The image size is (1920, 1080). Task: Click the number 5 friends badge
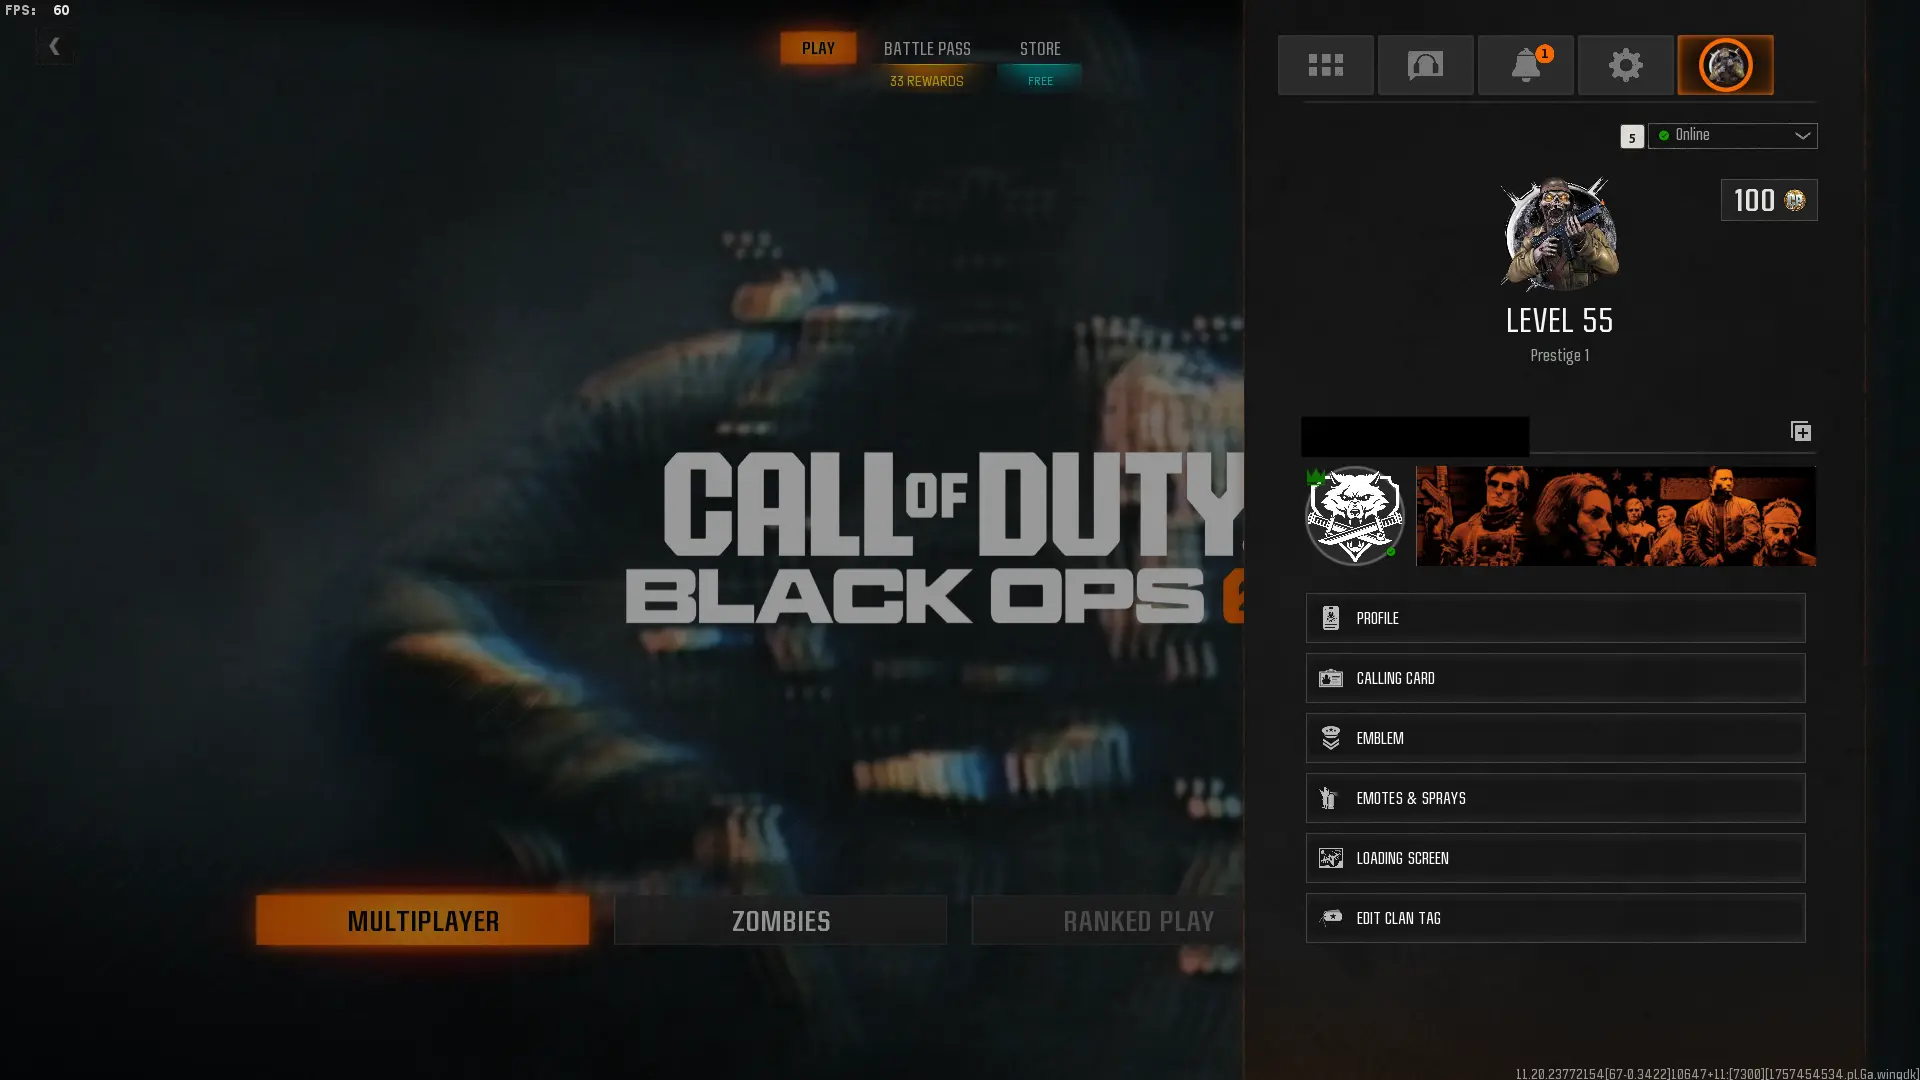coord(1631,137)
